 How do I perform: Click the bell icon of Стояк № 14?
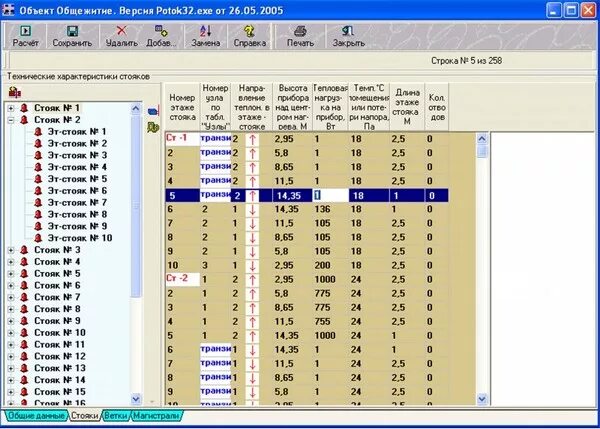(x=24, y=380)
